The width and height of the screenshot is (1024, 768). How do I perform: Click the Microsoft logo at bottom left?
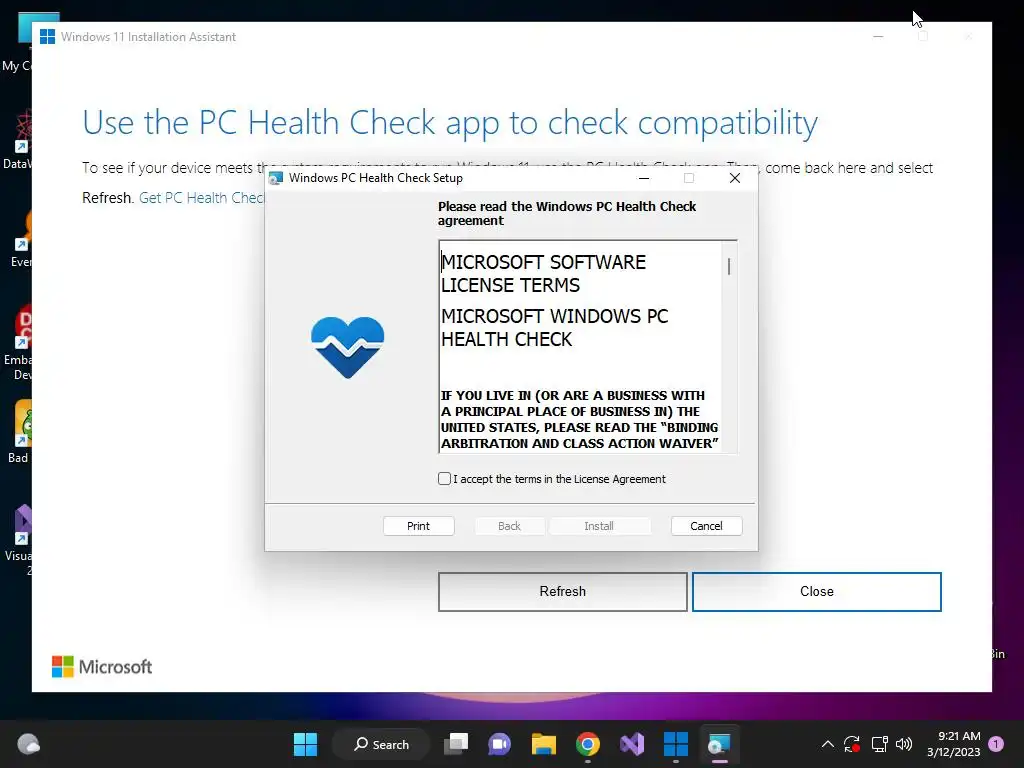pos(102,667)
